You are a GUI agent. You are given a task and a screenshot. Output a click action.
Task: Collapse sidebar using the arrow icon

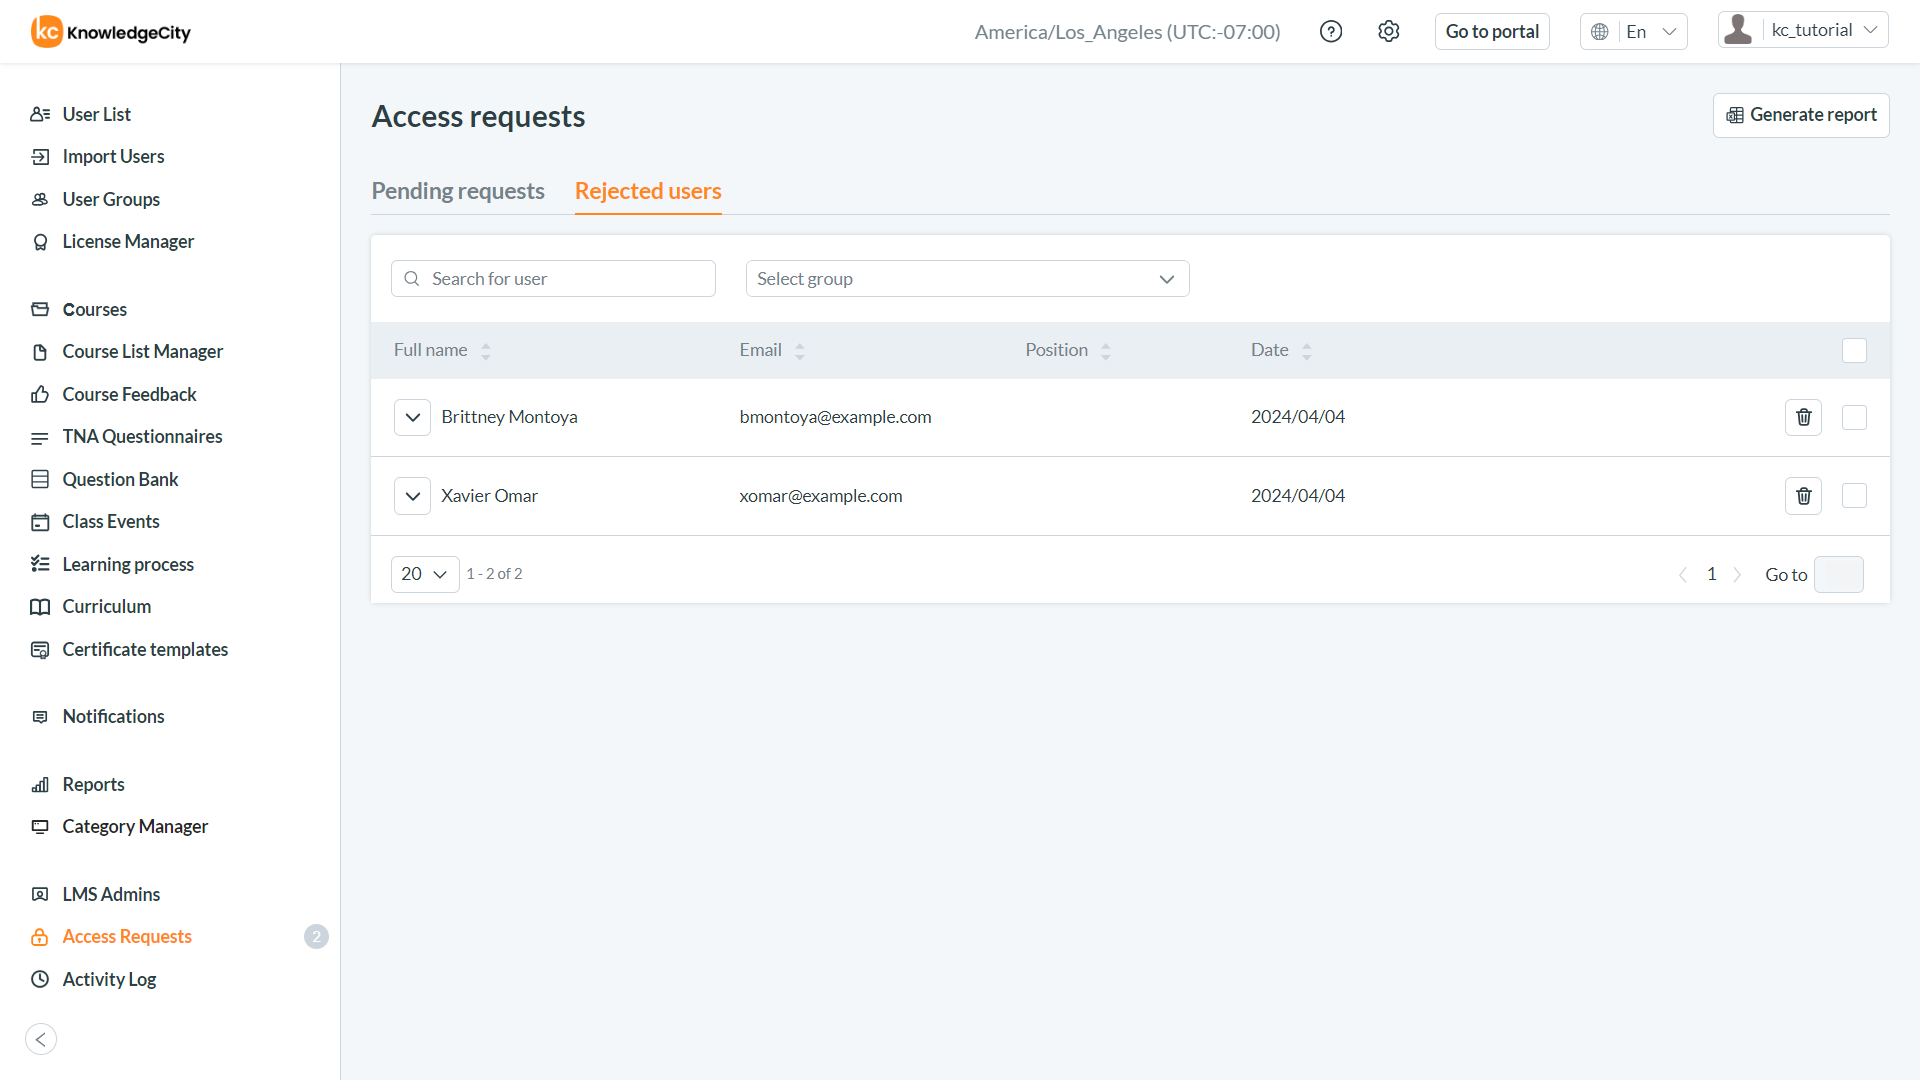(41, 1039)
